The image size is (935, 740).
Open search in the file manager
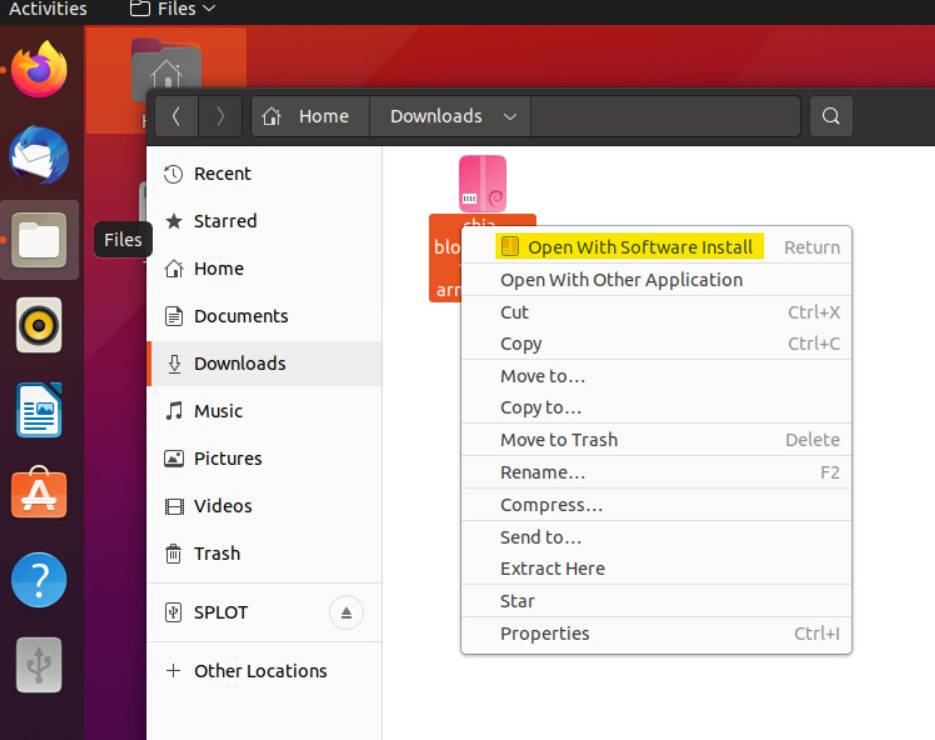pyautogui.click(x=830, y=117)
